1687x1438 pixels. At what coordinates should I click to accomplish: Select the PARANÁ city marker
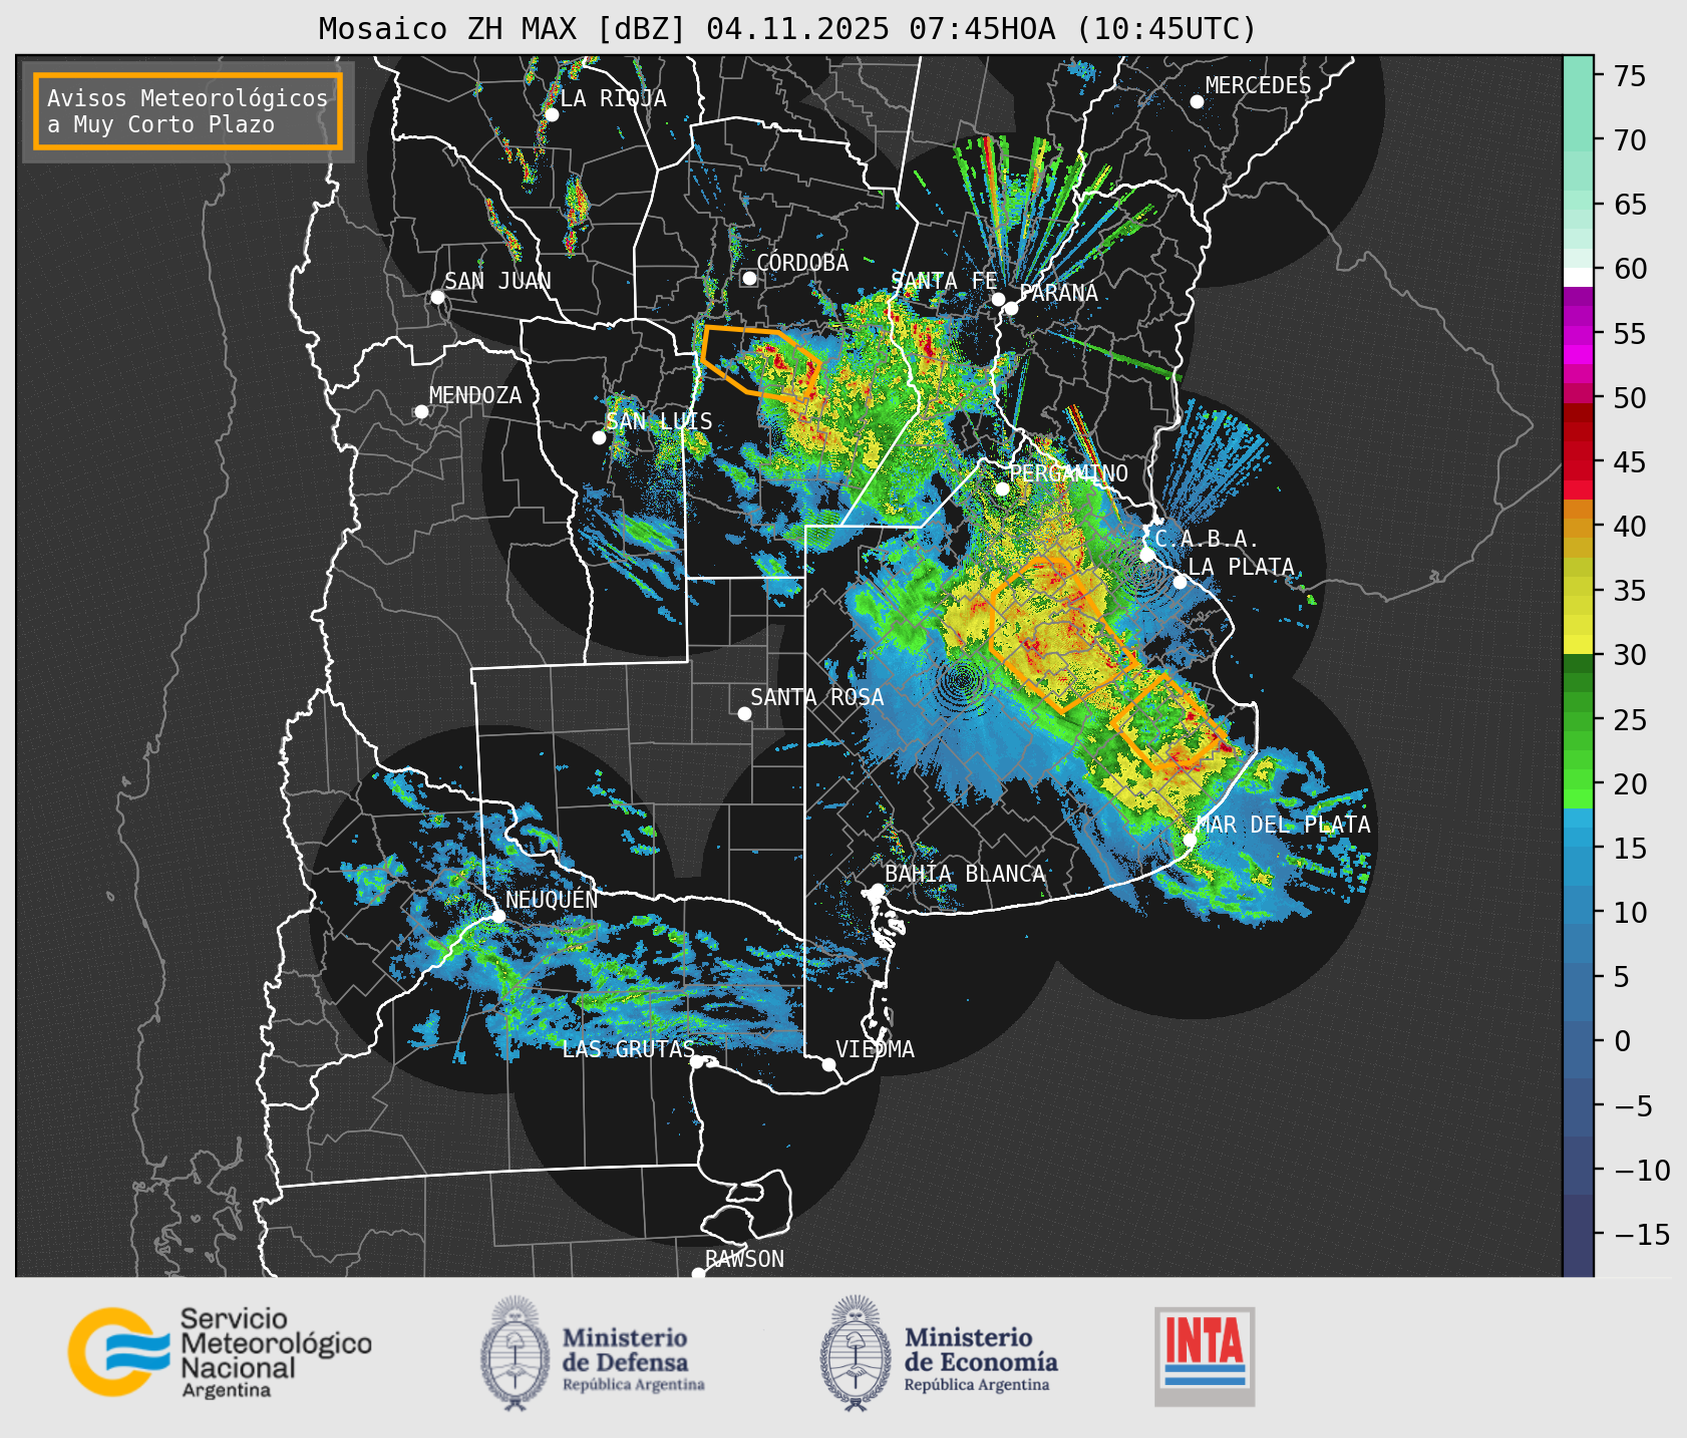(x=1011, y=308)
